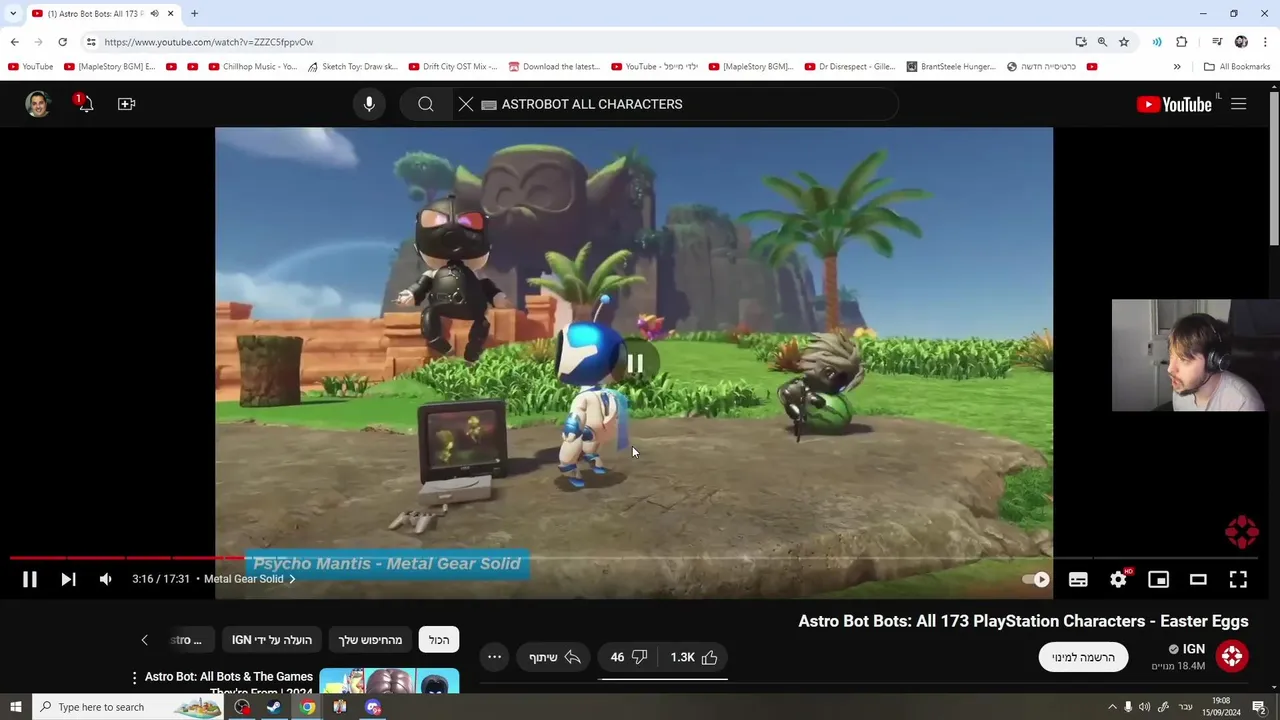Open the IGN channel name link
The image size is (1280, 720).
(x=1194, y=649)
